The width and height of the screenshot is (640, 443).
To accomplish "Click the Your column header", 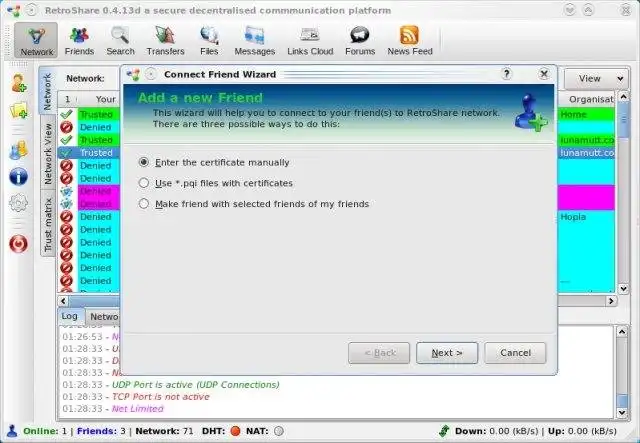I will tap(99, 99).
